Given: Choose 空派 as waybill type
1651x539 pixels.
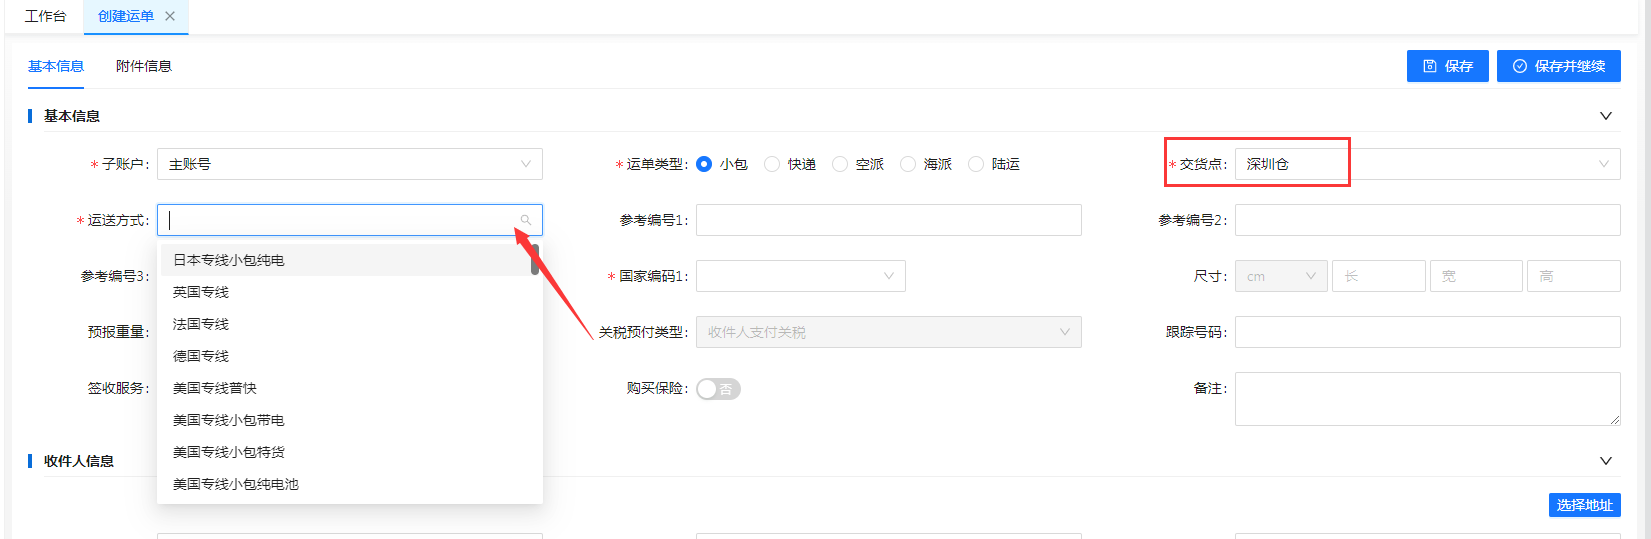Looking at the screenshot, I should click(840, 164).
